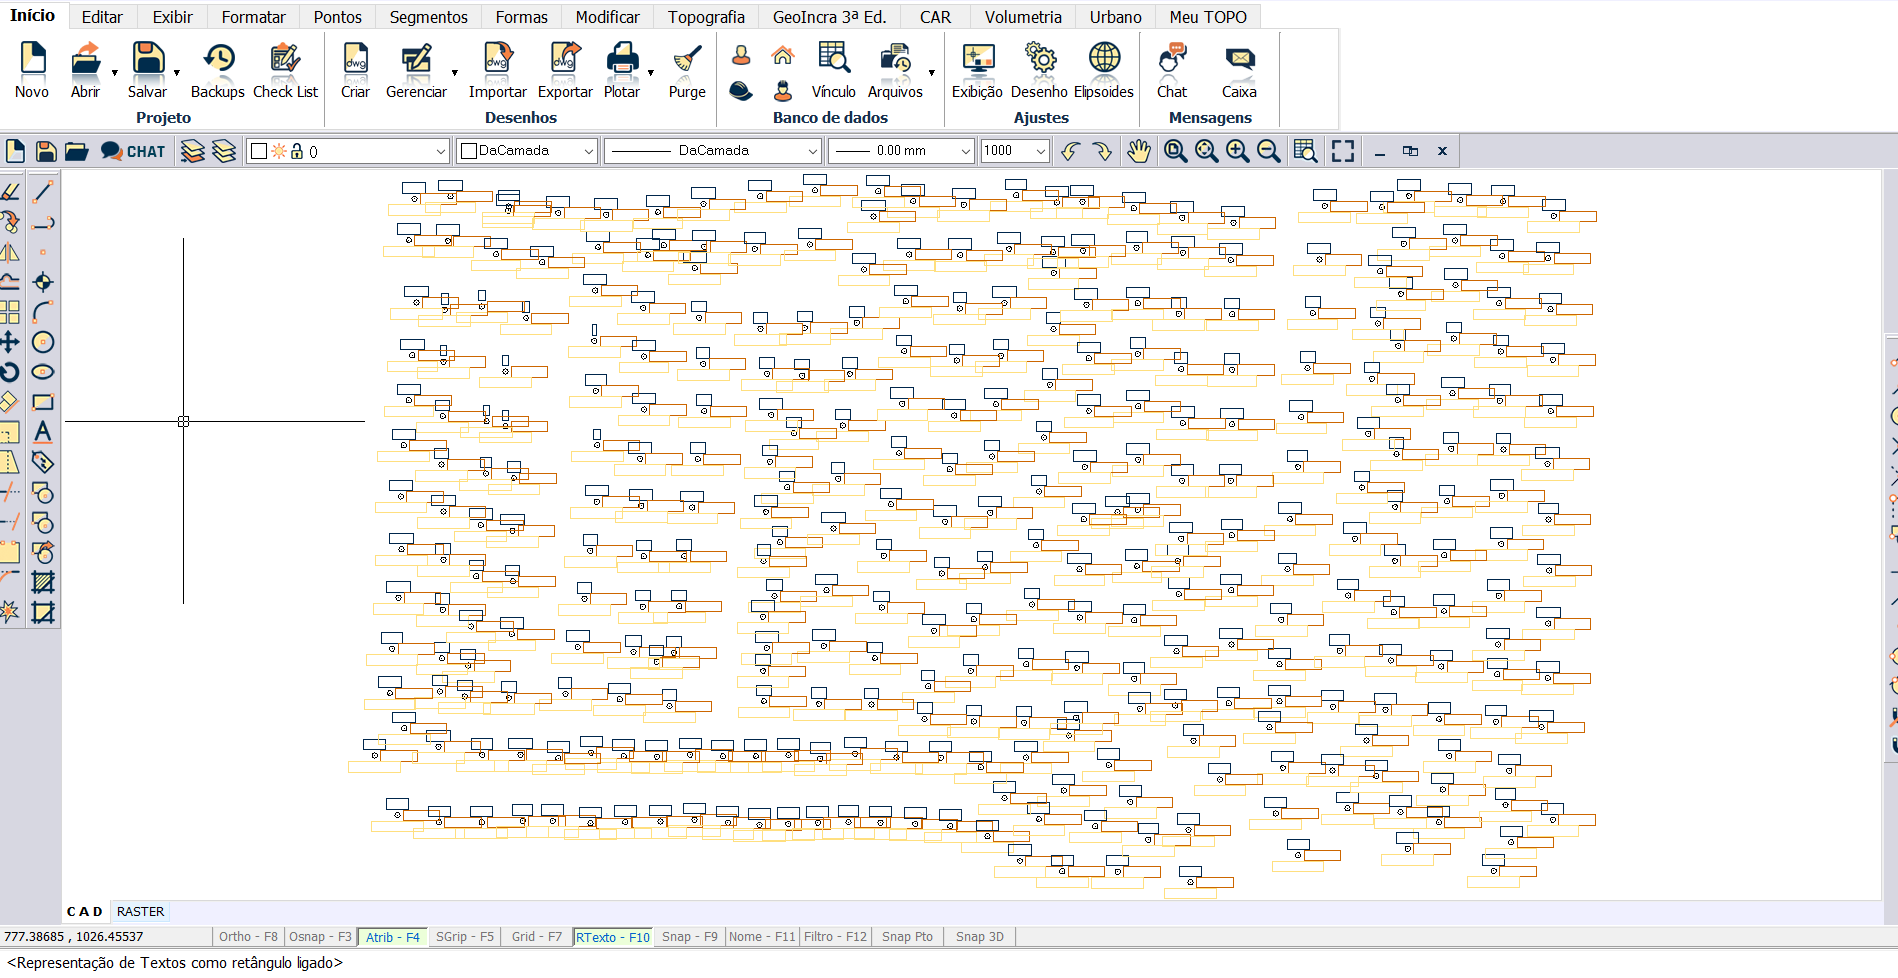Switch to the RASTER tab
Viewport: 1898px width, 978px height.
tap(140, 911)
